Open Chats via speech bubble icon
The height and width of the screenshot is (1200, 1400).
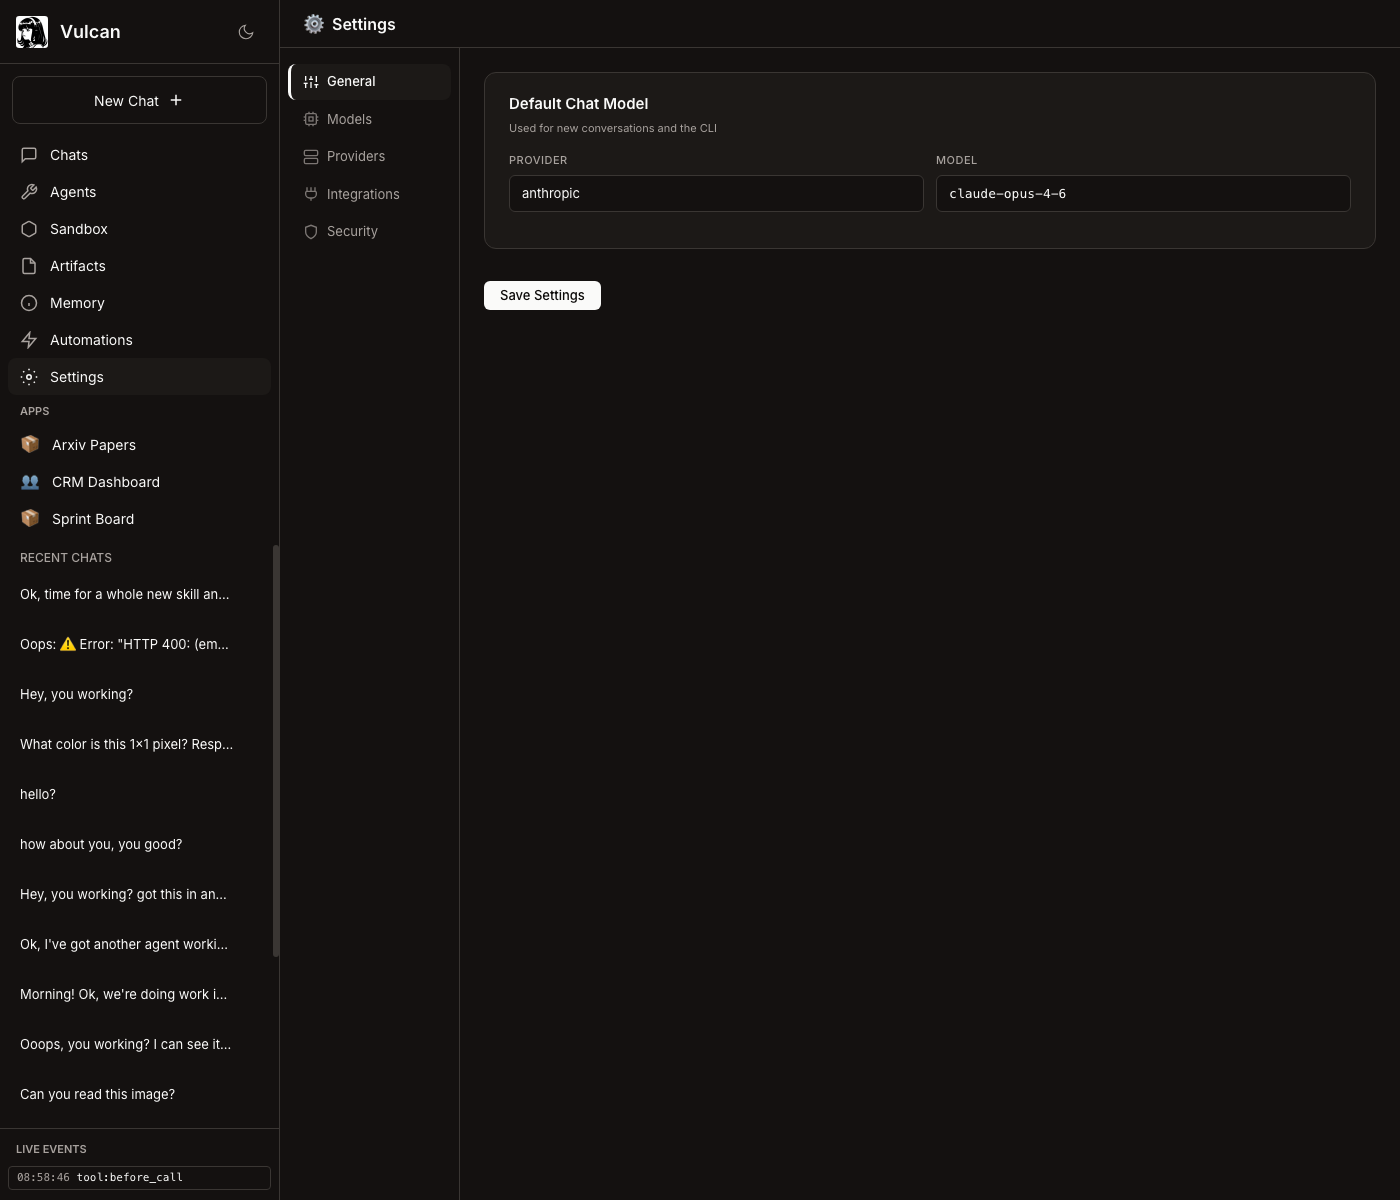[29, 155]
